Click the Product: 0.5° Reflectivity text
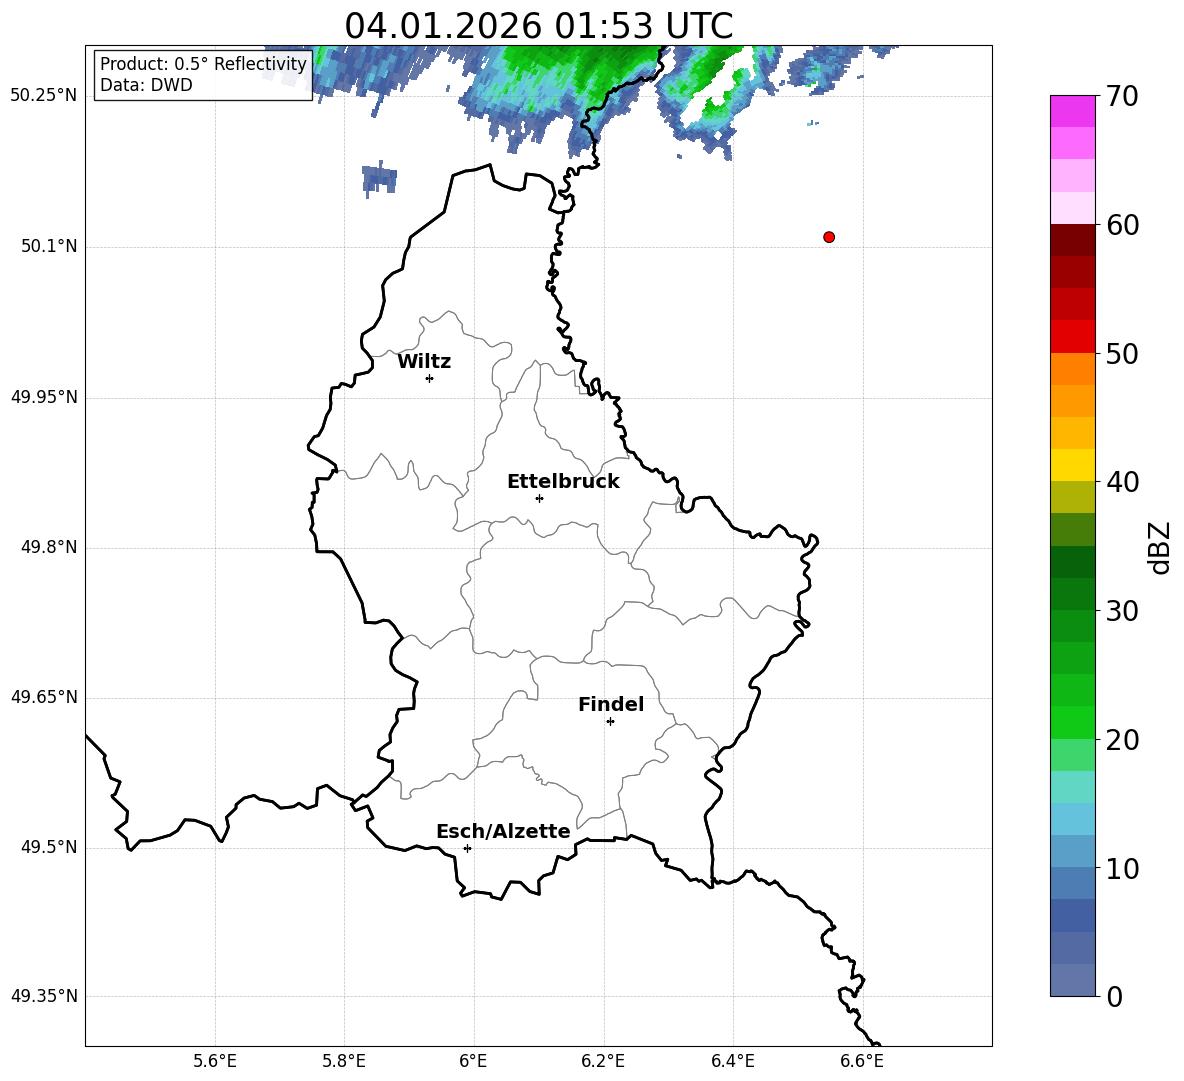 point(203,63)
